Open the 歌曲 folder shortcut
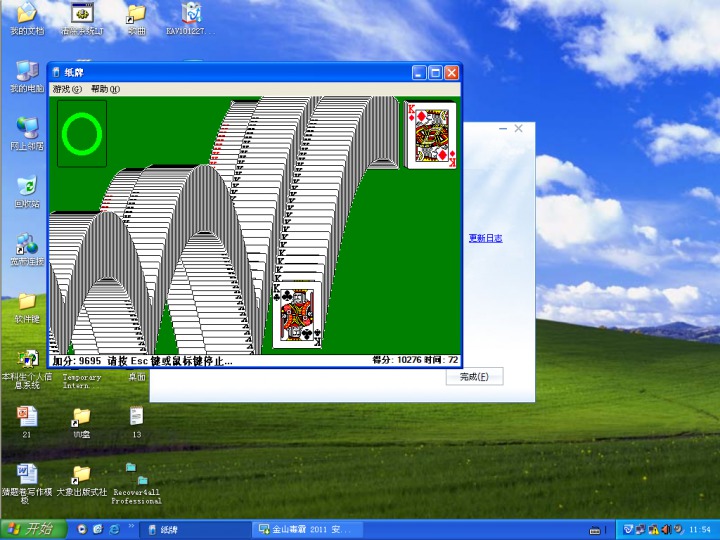 136,19
